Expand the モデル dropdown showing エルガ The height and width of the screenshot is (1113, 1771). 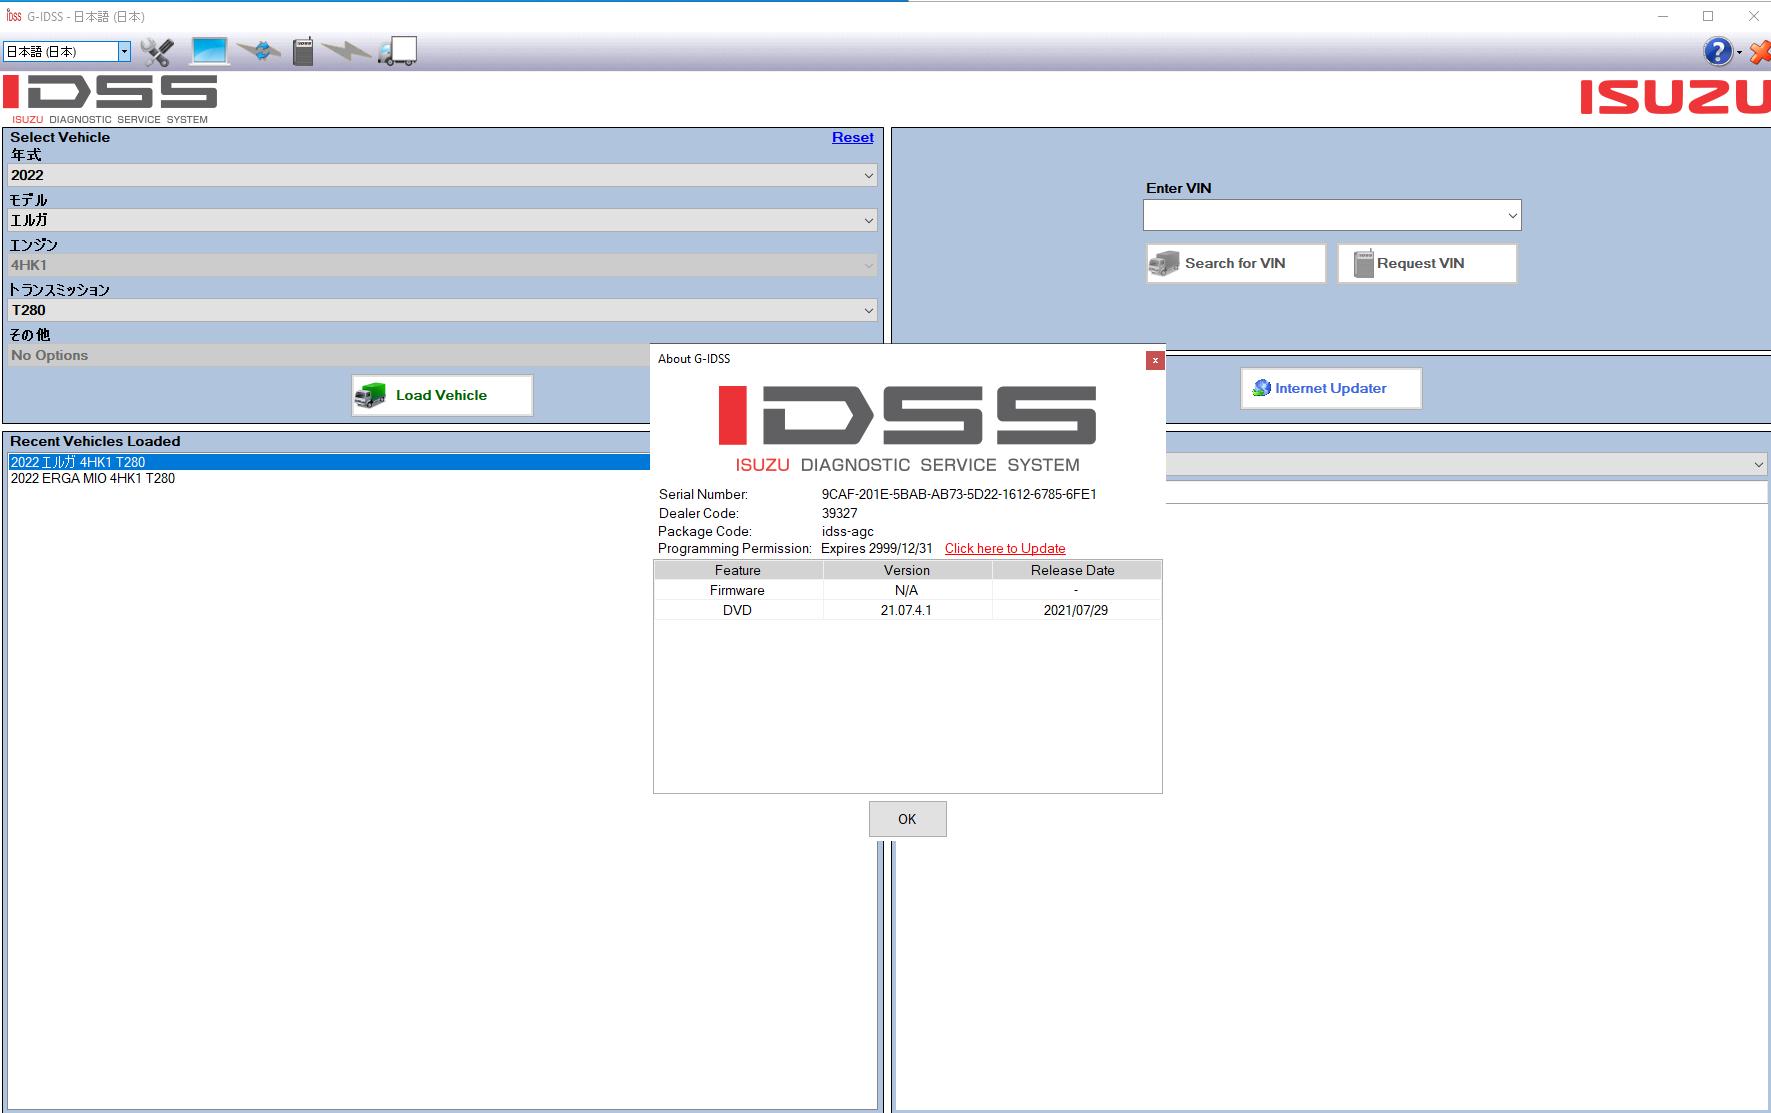coord(866,219)
